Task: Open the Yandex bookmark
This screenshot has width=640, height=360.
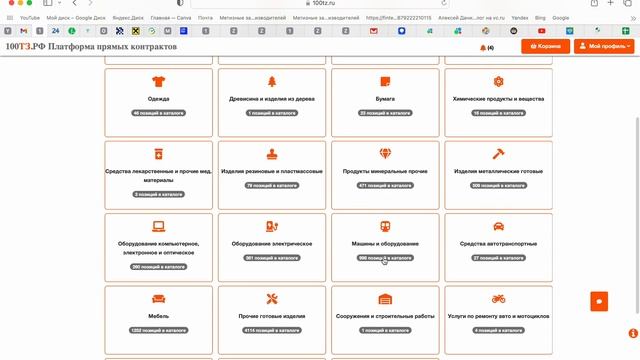Action: (x=520, y=18)
